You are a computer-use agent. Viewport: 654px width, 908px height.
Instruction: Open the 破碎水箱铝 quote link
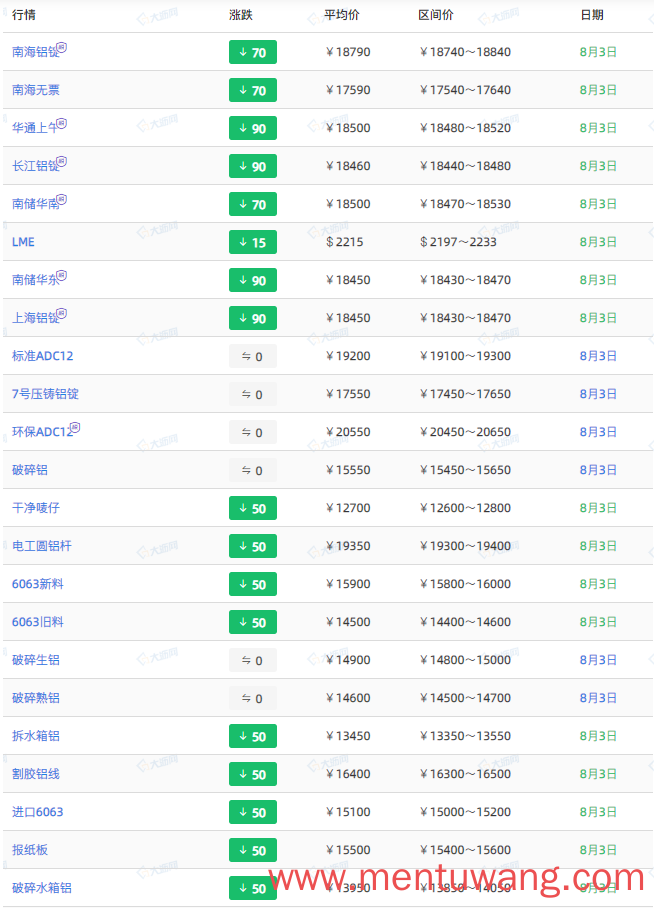[x=42, y=888]
